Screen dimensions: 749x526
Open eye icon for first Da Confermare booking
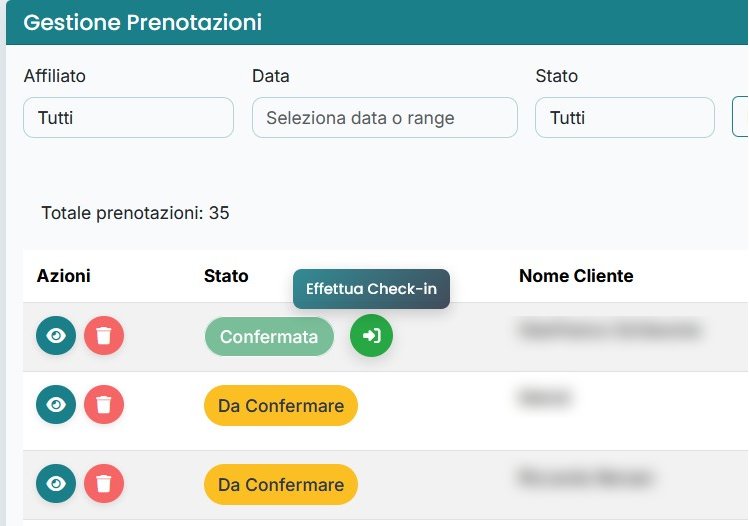coord(56,405)
